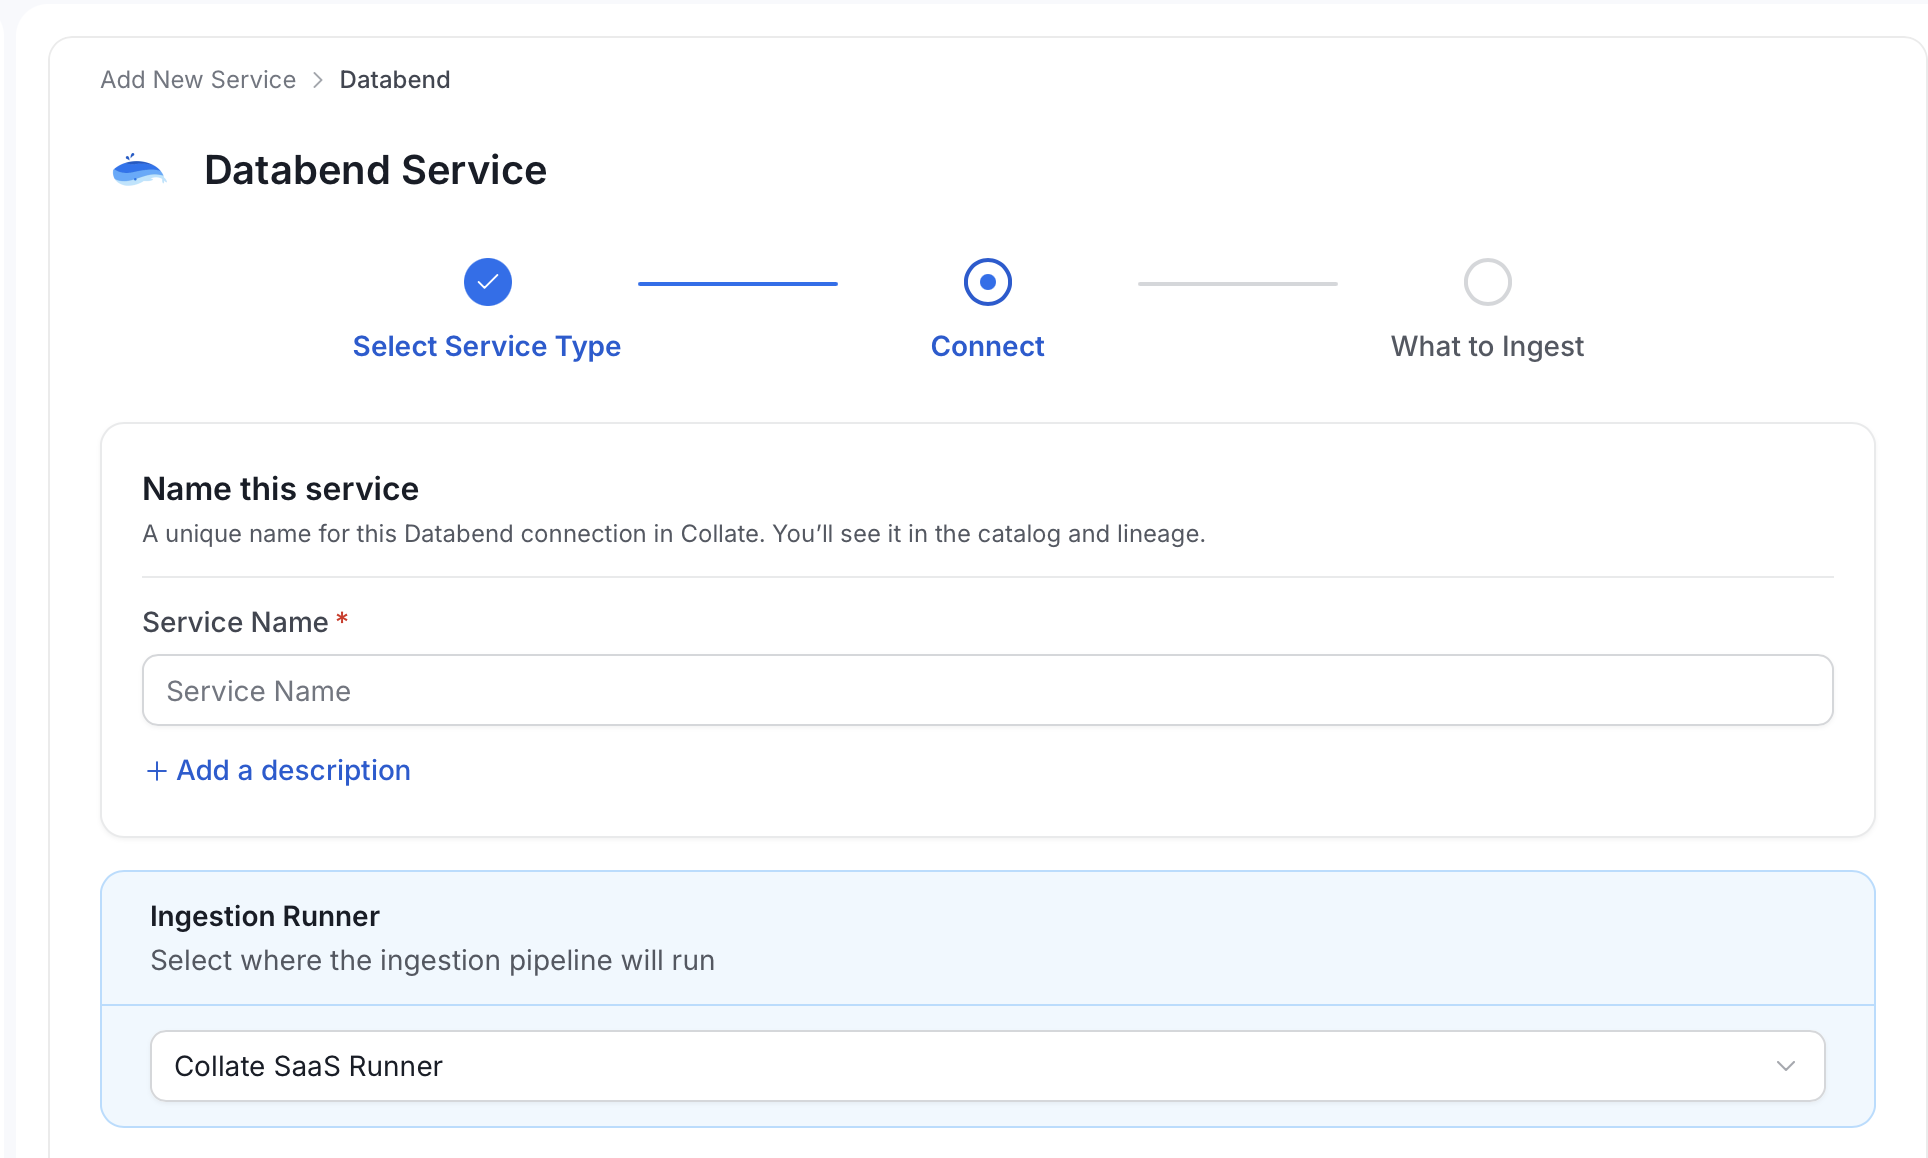Click the Name this service heading
This screenshot has height=1158, width=1928.
pos(281,489)
